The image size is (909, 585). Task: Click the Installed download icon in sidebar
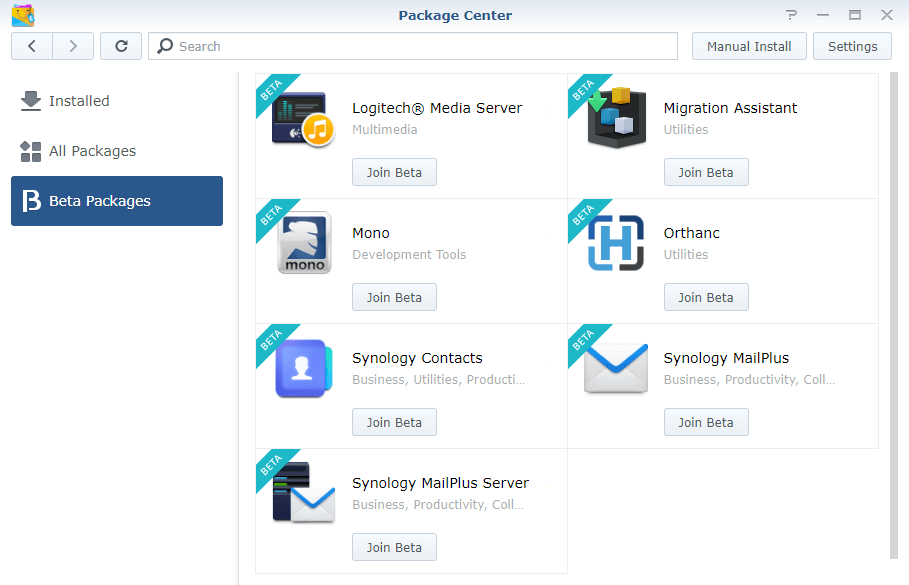[31, 101]
